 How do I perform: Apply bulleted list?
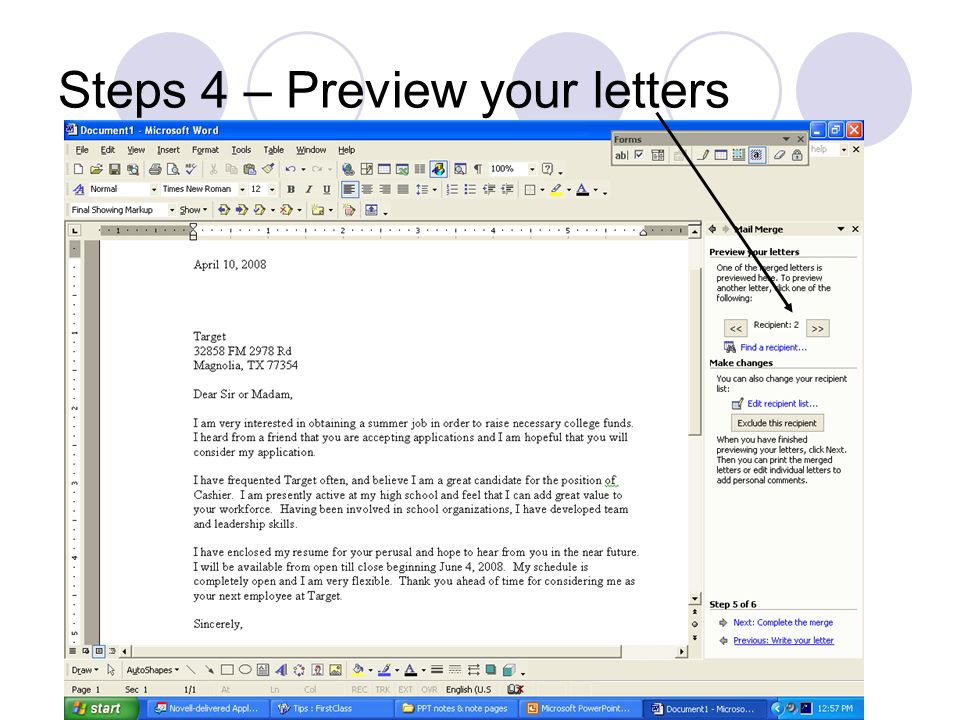(x=470, y=190)
